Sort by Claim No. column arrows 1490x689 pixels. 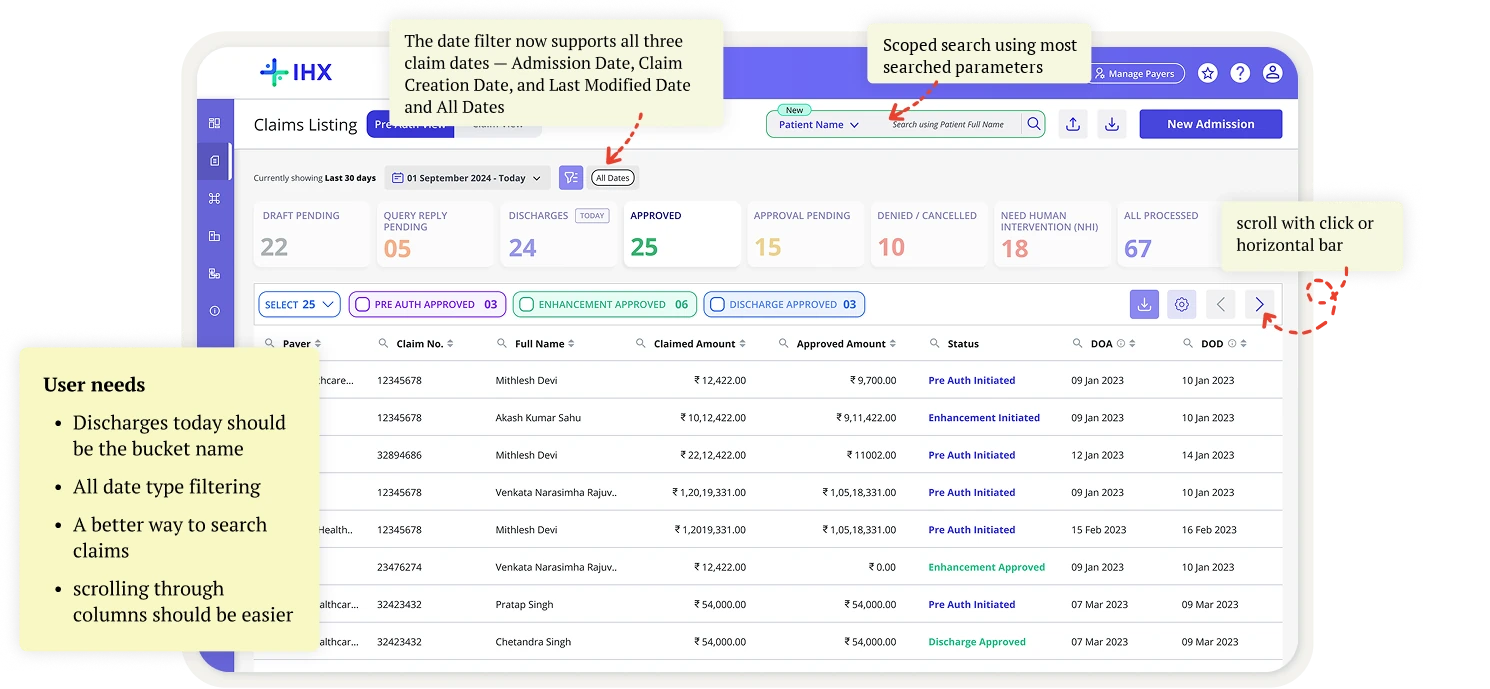point(450,343)
